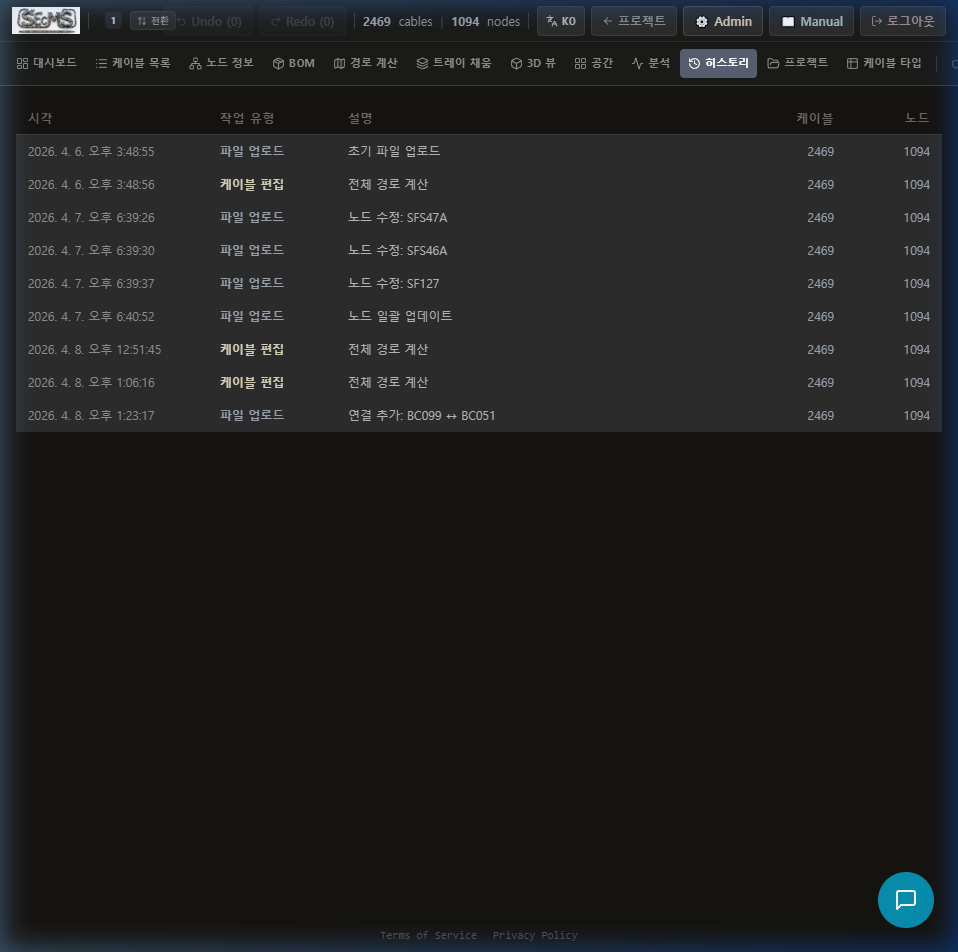
Task: Click the 전환 switch button
Action: [x=153, y=21]
